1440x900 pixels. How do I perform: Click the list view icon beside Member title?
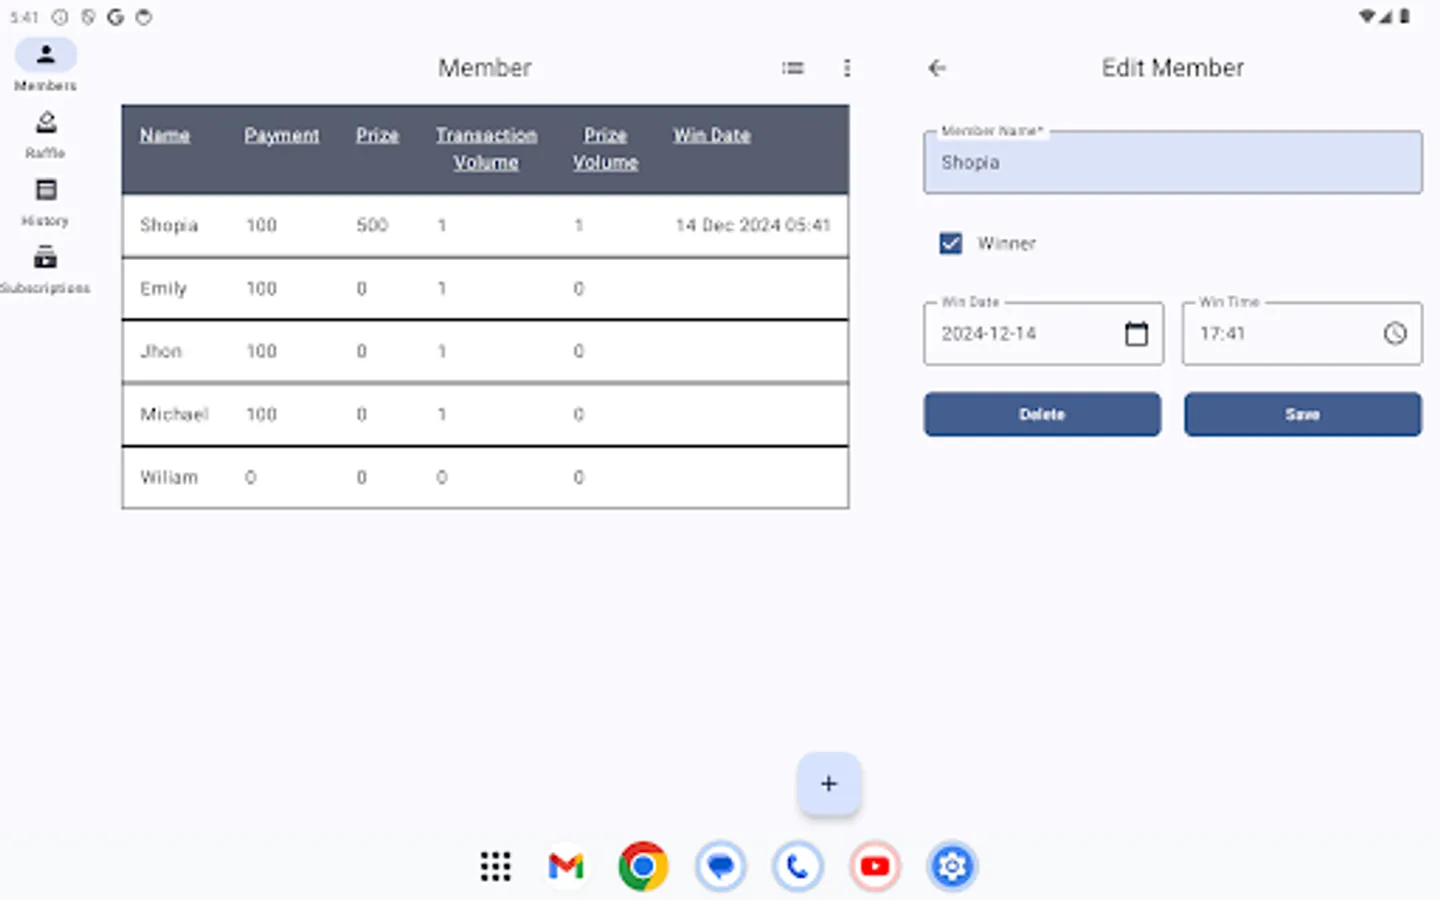click(x=793, y=68)
